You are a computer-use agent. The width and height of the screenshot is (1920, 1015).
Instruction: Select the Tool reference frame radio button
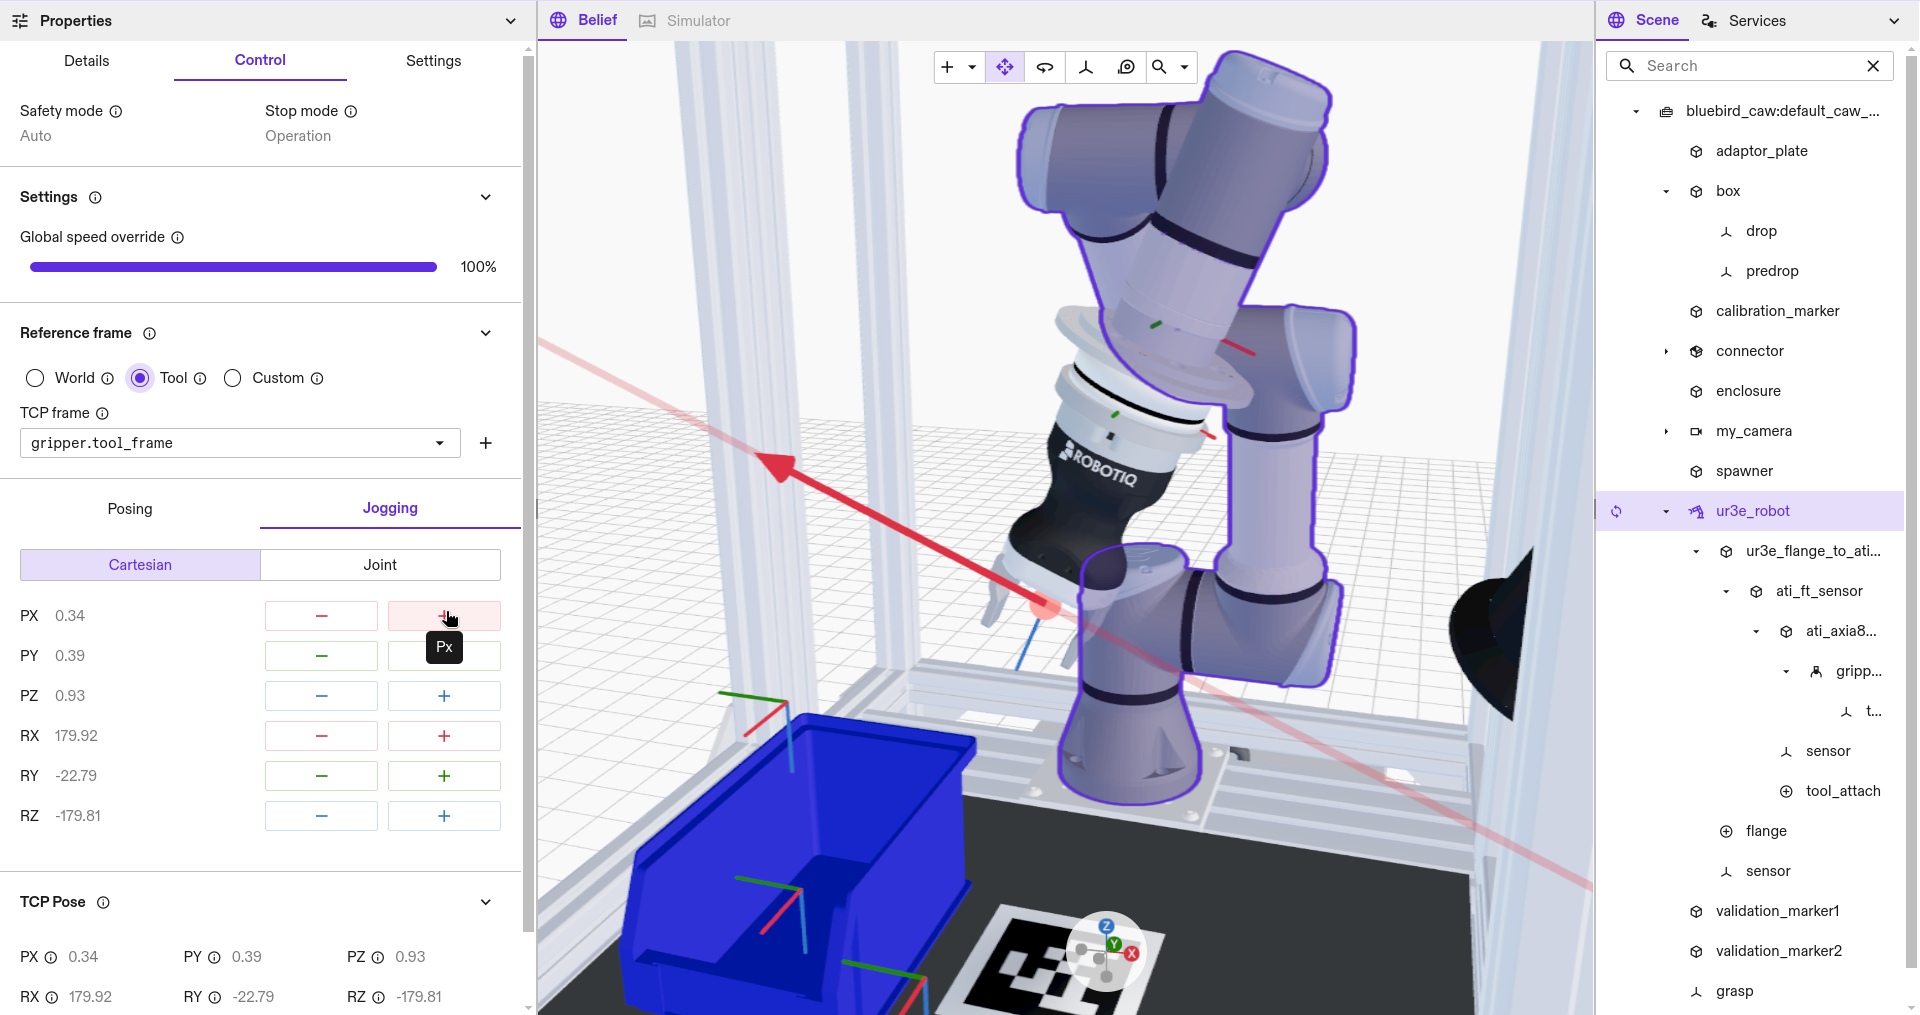tap(140, 378)
